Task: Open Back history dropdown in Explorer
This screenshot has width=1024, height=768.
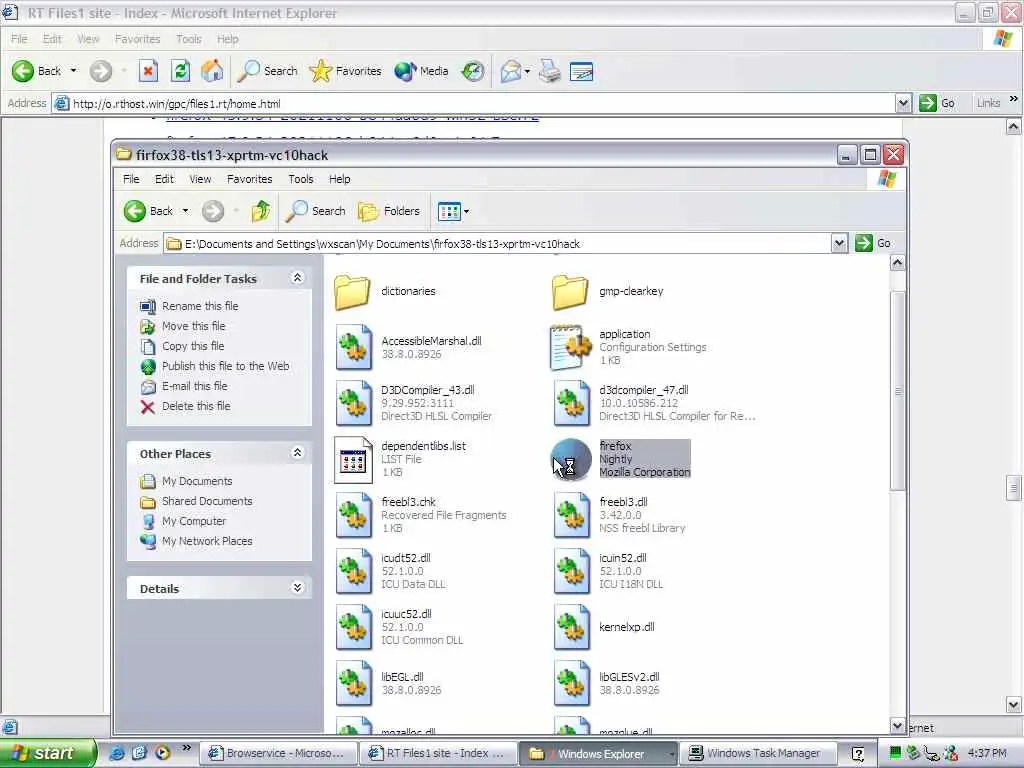Action: (185, 211)
